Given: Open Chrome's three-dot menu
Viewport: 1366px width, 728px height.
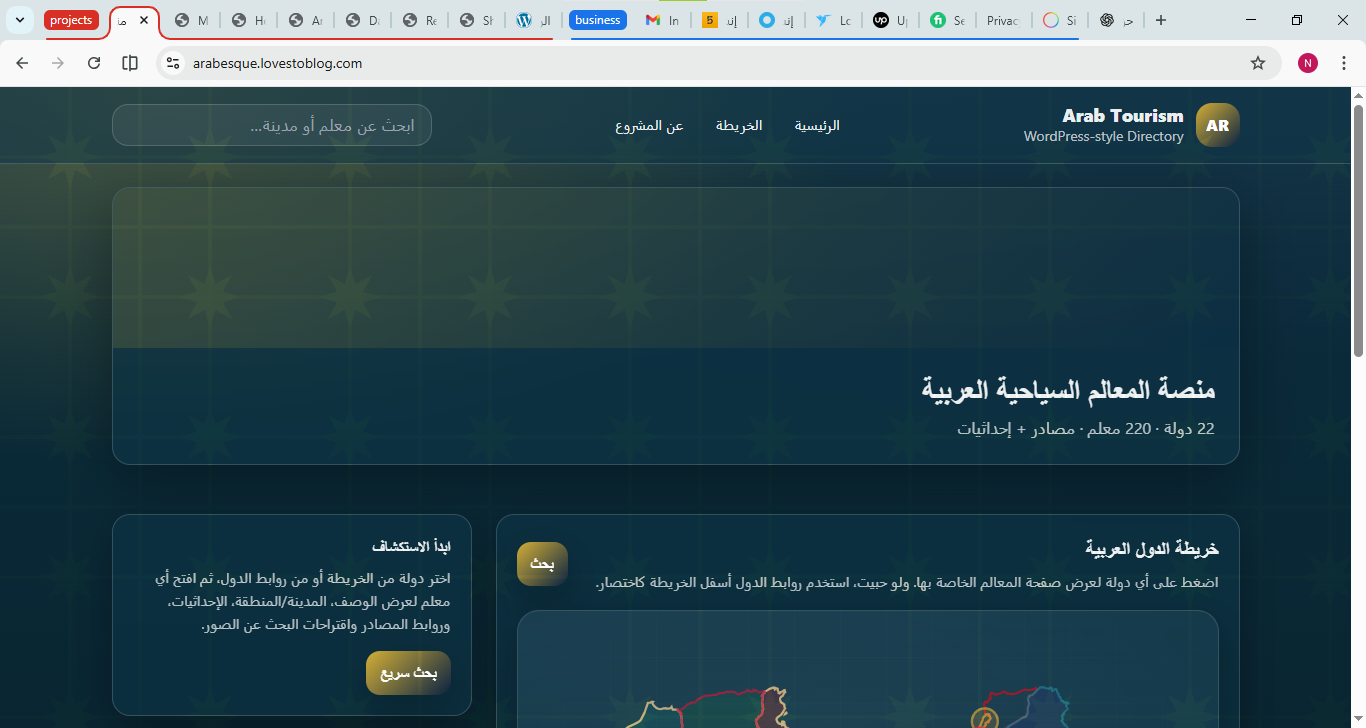Looking at the screenshot, I should [x=1344, y=62].
